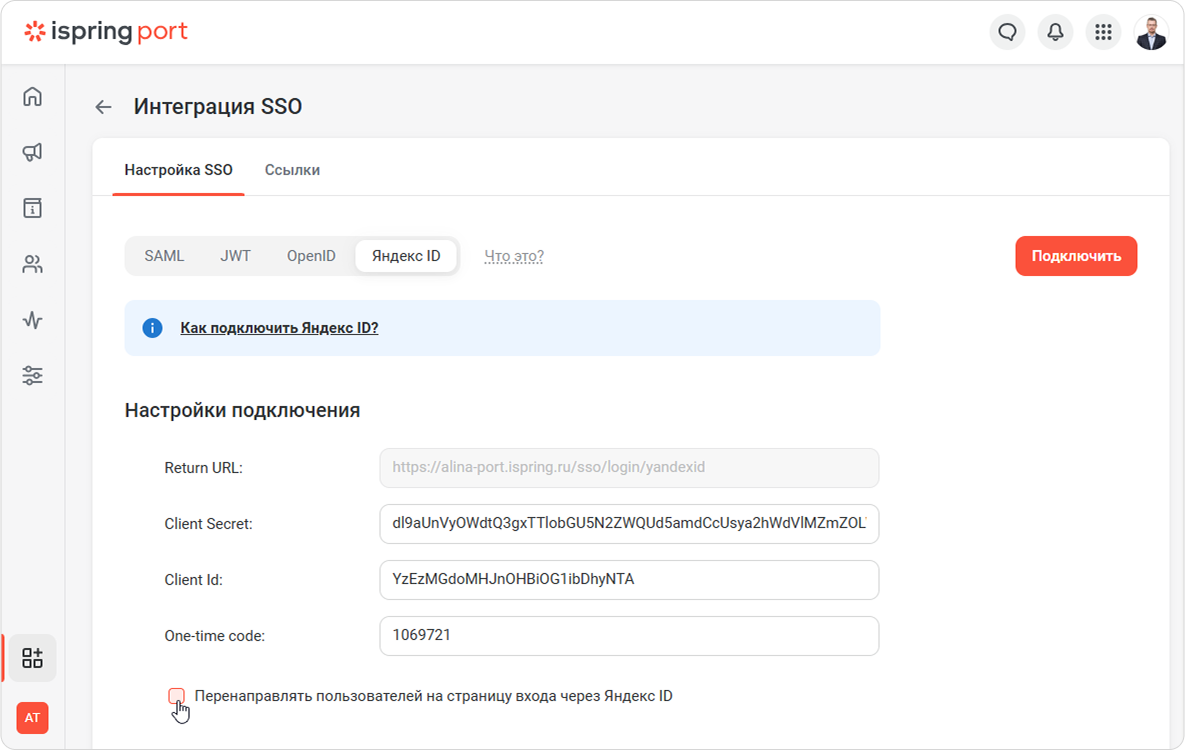1185x750 pixels.
Task: Switch to the Настройка SSO tab
Action: click(178, 170)
